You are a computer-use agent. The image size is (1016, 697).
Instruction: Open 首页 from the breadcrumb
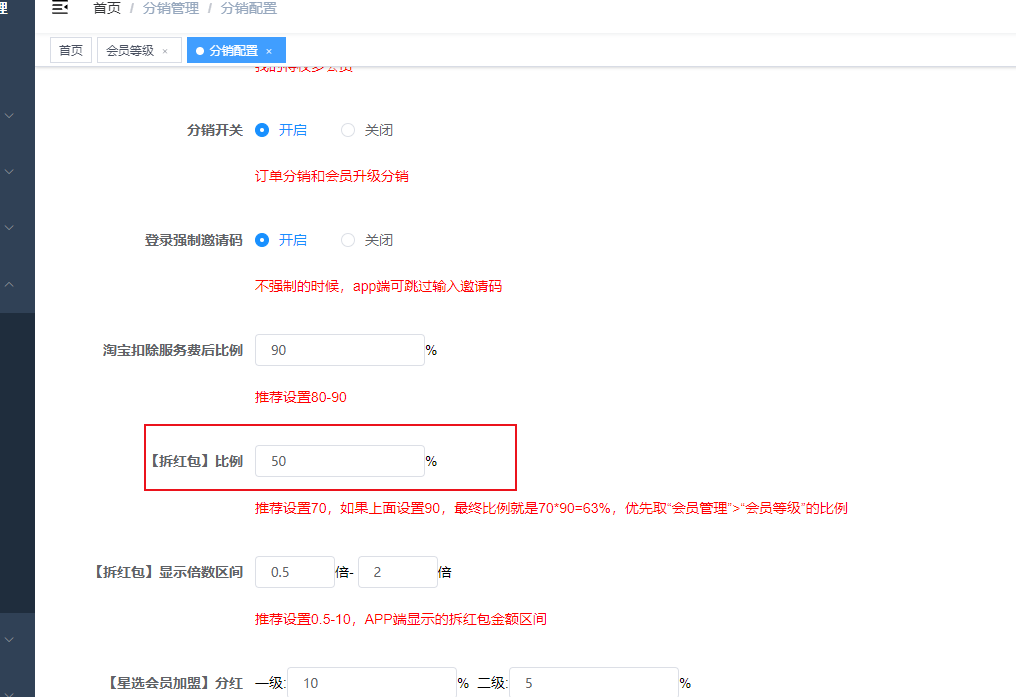tap(107, 9)
